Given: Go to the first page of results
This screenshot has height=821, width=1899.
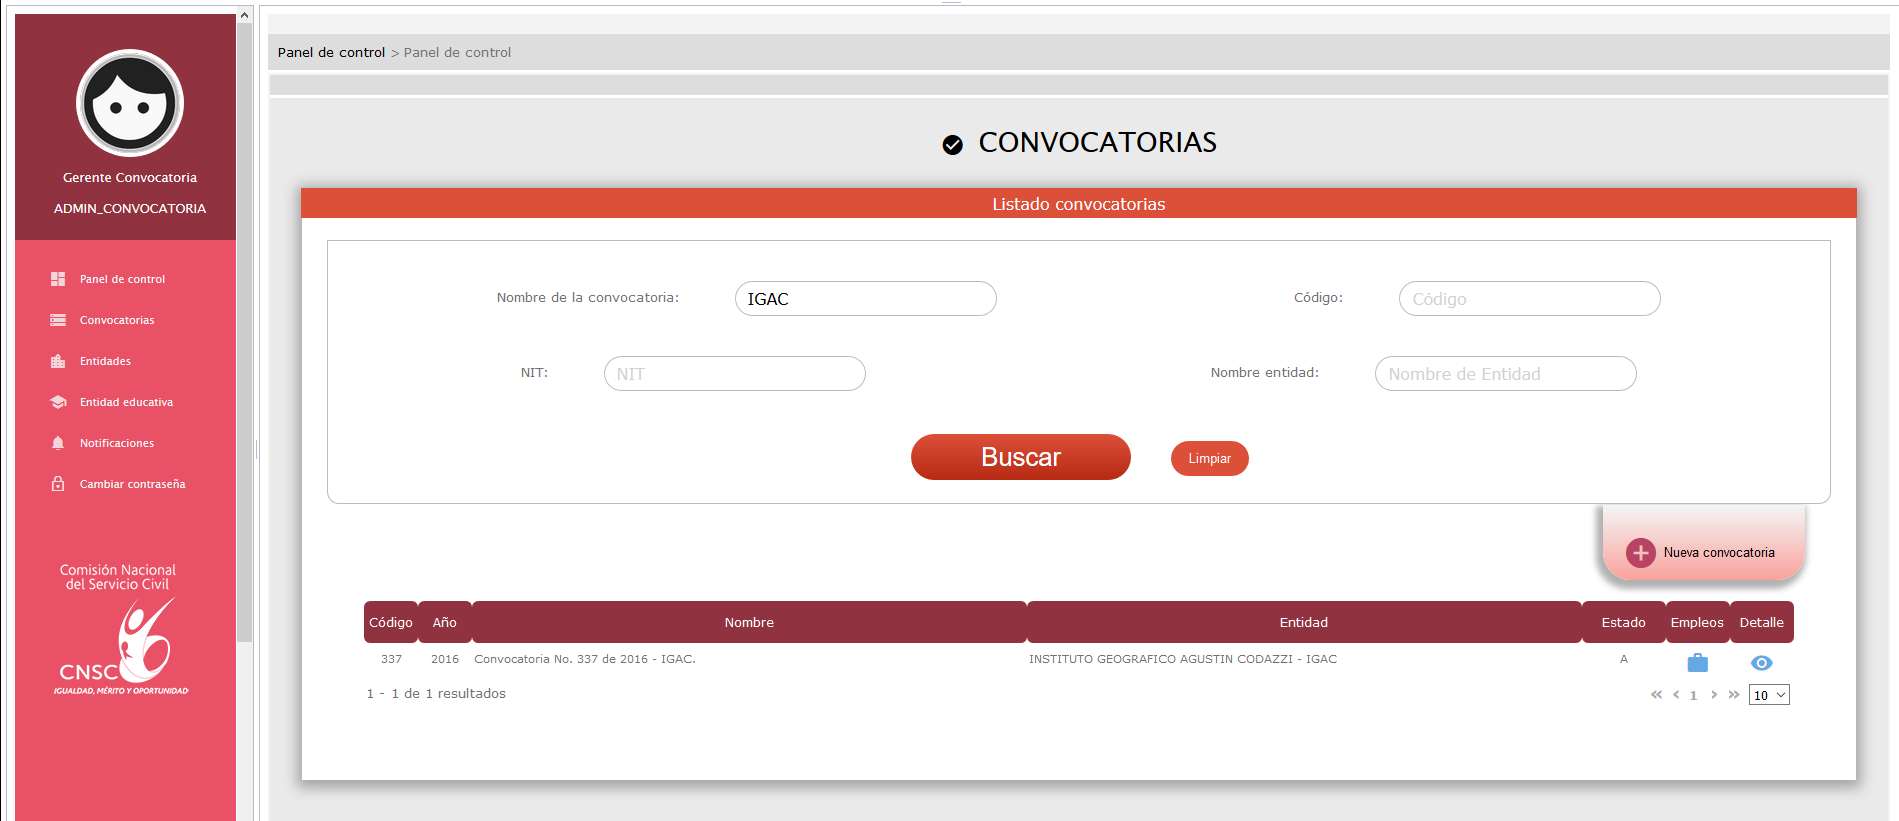Looking at the screenshot, I should [x=1656, y=694].
